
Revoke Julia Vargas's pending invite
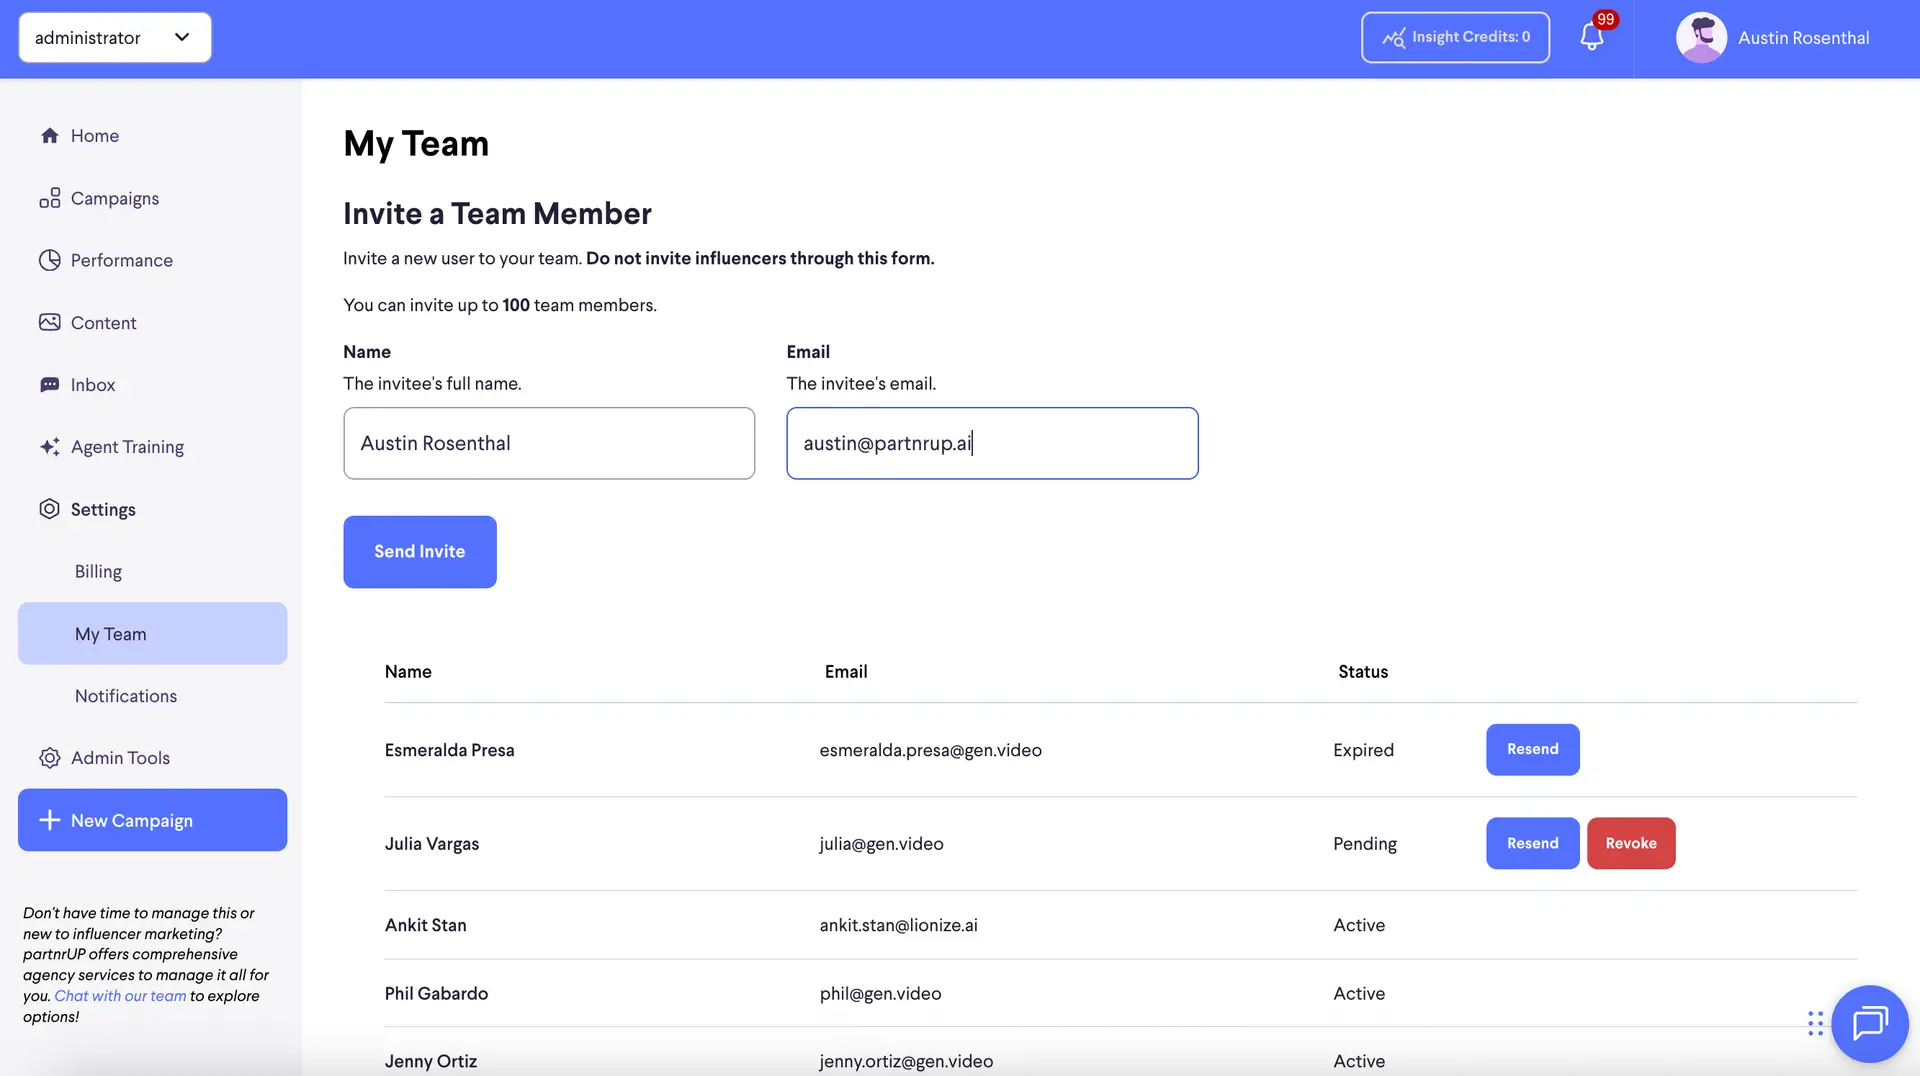(1631, 843)
